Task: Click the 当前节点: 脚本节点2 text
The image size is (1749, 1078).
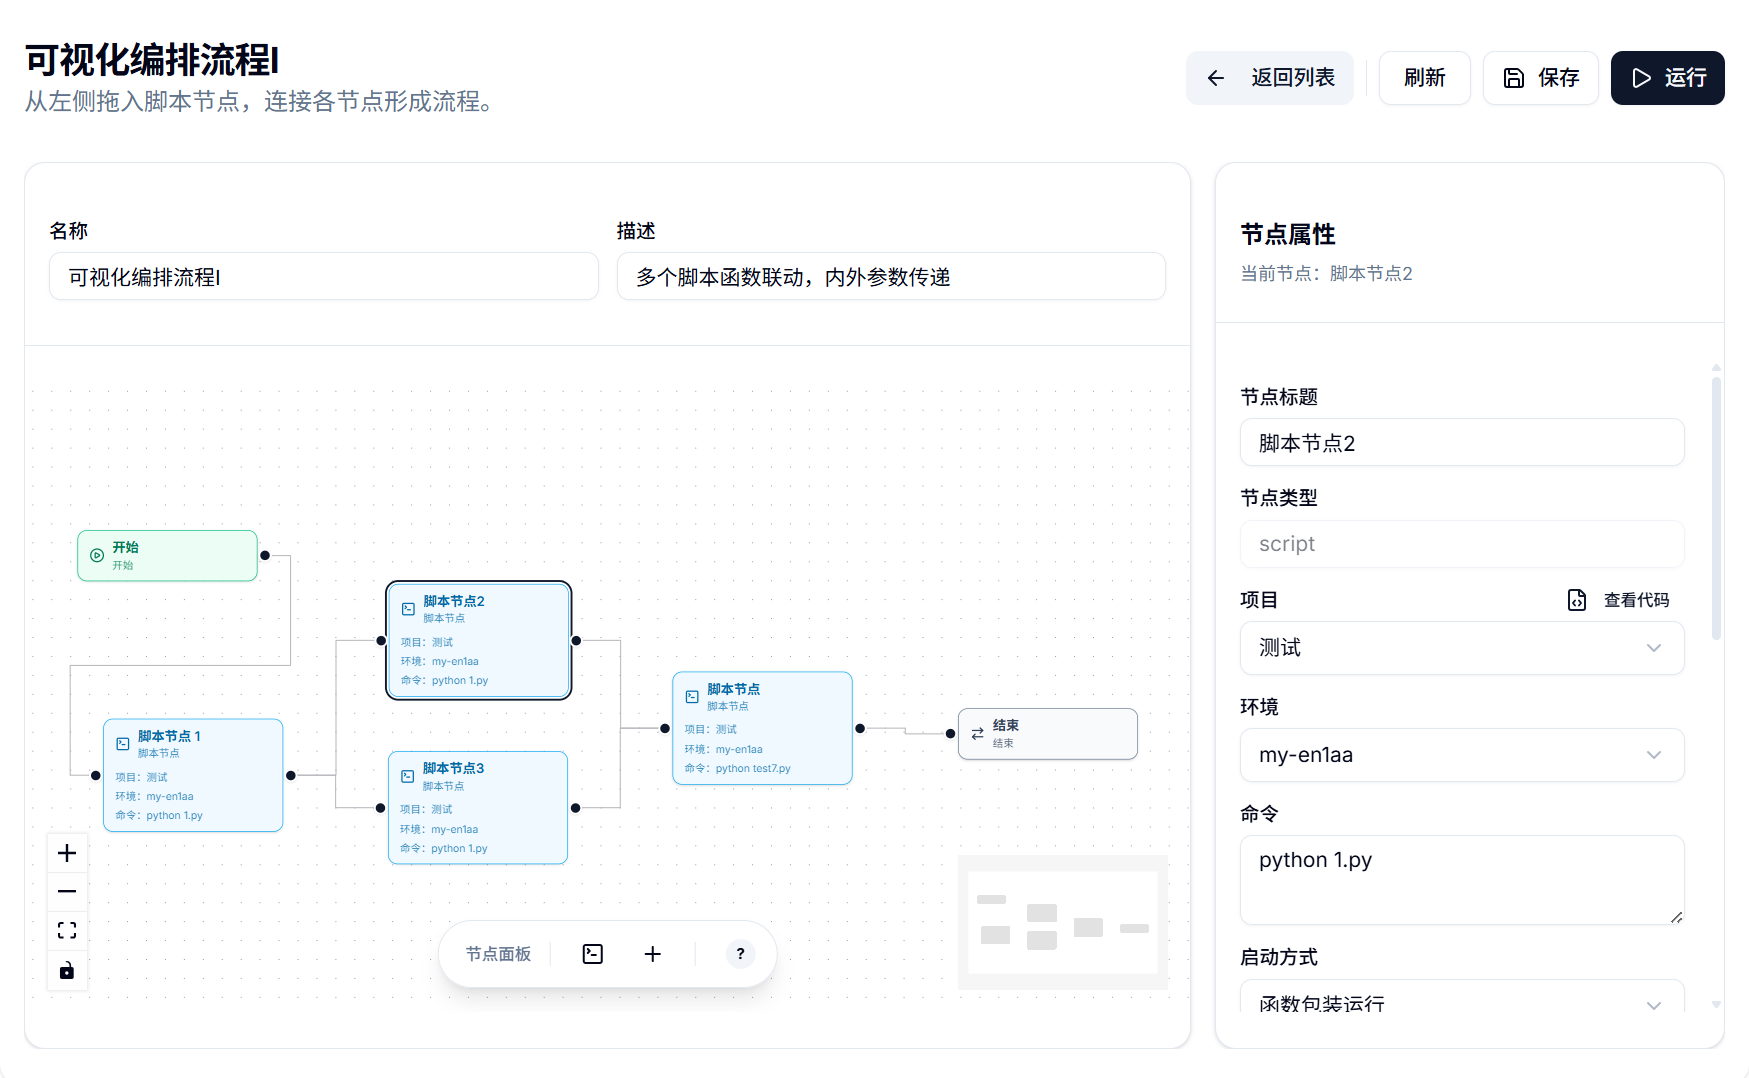Action: [x=1326, y=274]
